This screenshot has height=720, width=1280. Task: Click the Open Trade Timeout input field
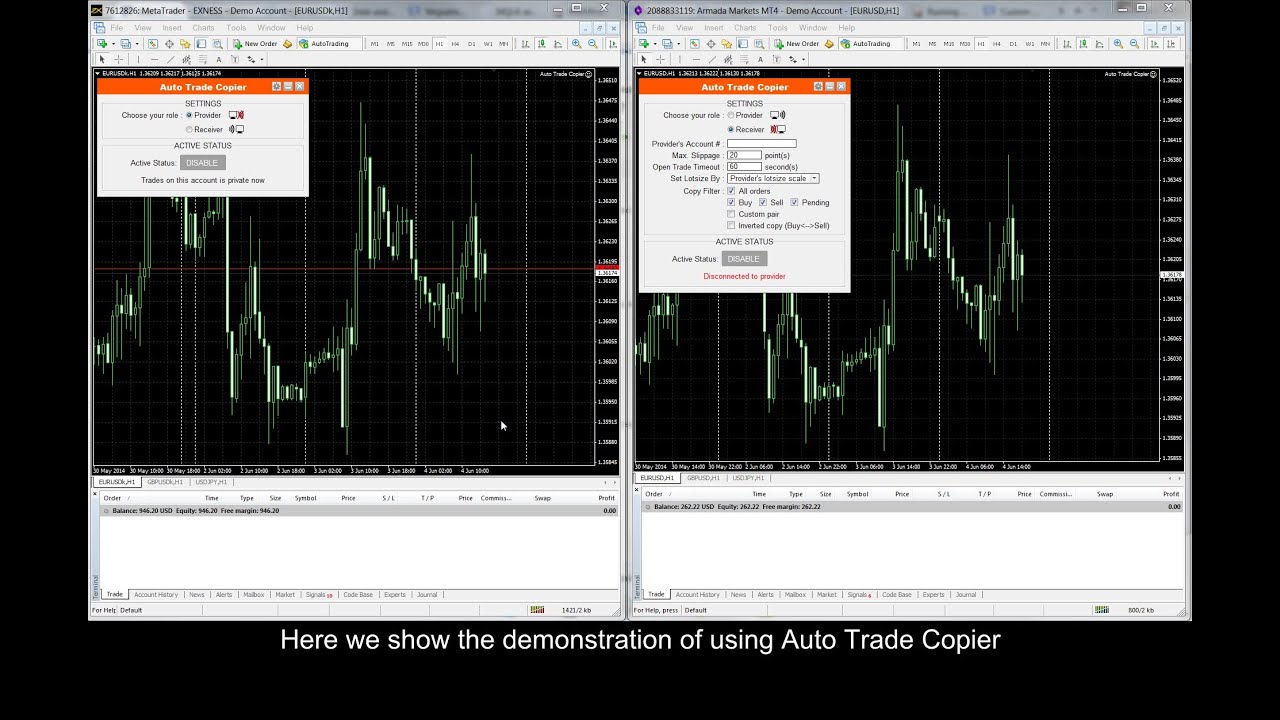[x=744, y=167]
